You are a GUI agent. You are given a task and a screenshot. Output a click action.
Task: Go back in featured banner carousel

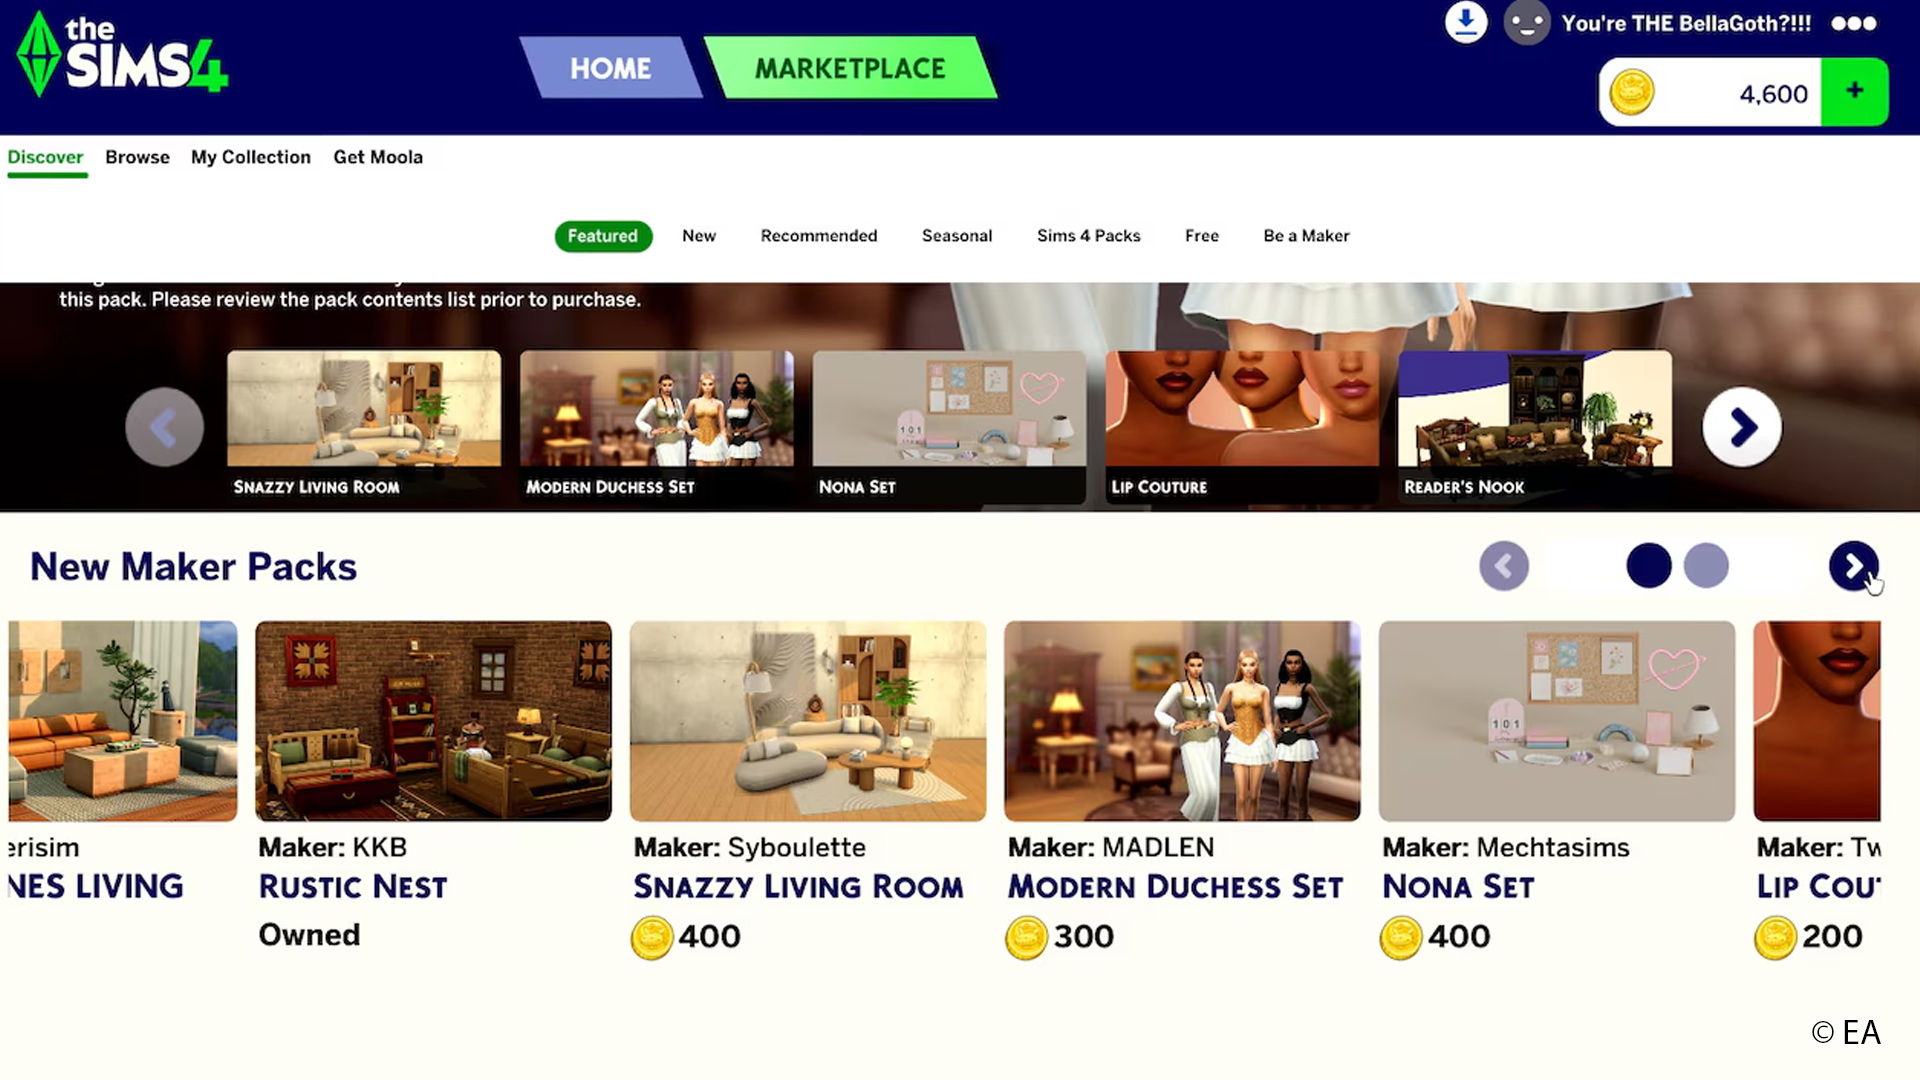pos(164,427)
